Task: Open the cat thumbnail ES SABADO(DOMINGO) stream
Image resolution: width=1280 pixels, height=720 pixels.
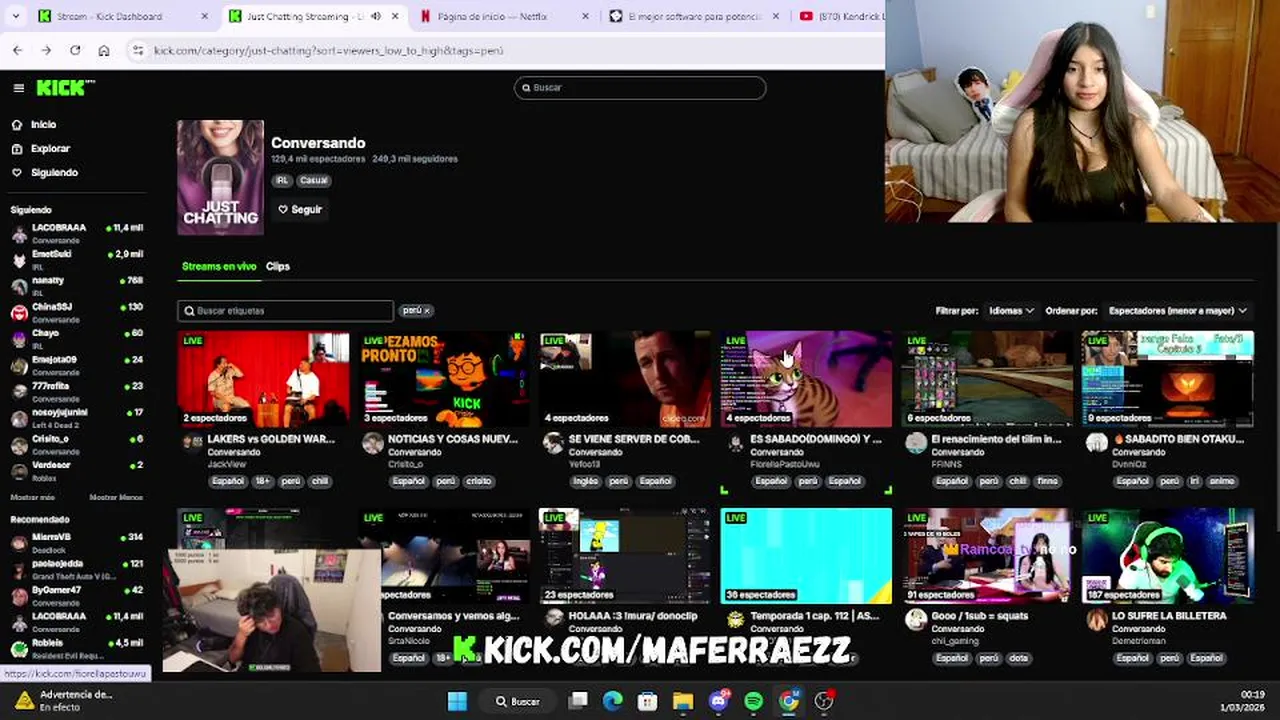Action: coord(806,379)
